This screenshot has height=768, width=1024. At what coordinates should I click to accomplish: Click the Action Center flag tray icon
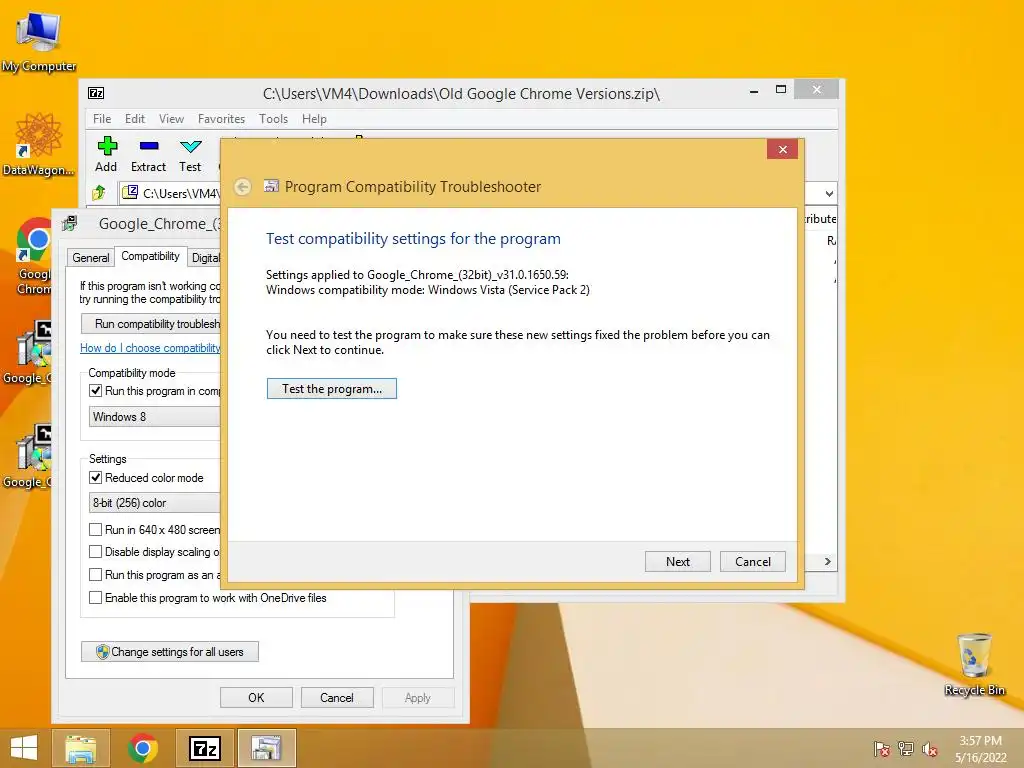tap(881, 749)
